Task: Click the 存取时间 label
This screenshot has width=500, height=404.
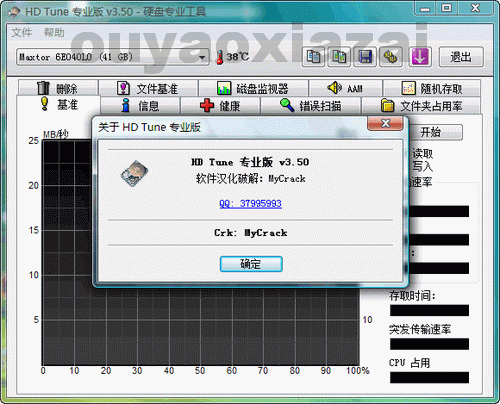Action: tap(412, 296)
